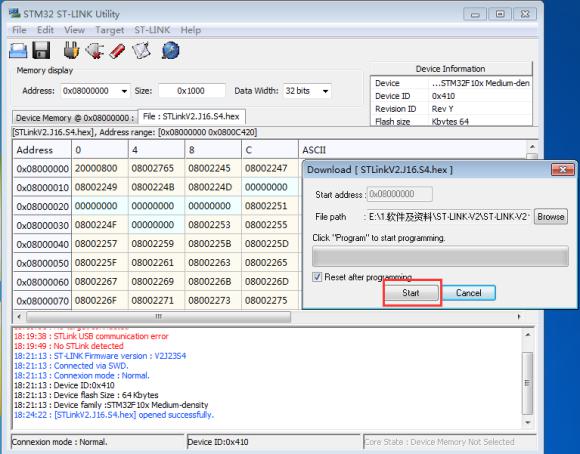Open the Target menu
Screen dimensions: 580x454
(109, 30)
